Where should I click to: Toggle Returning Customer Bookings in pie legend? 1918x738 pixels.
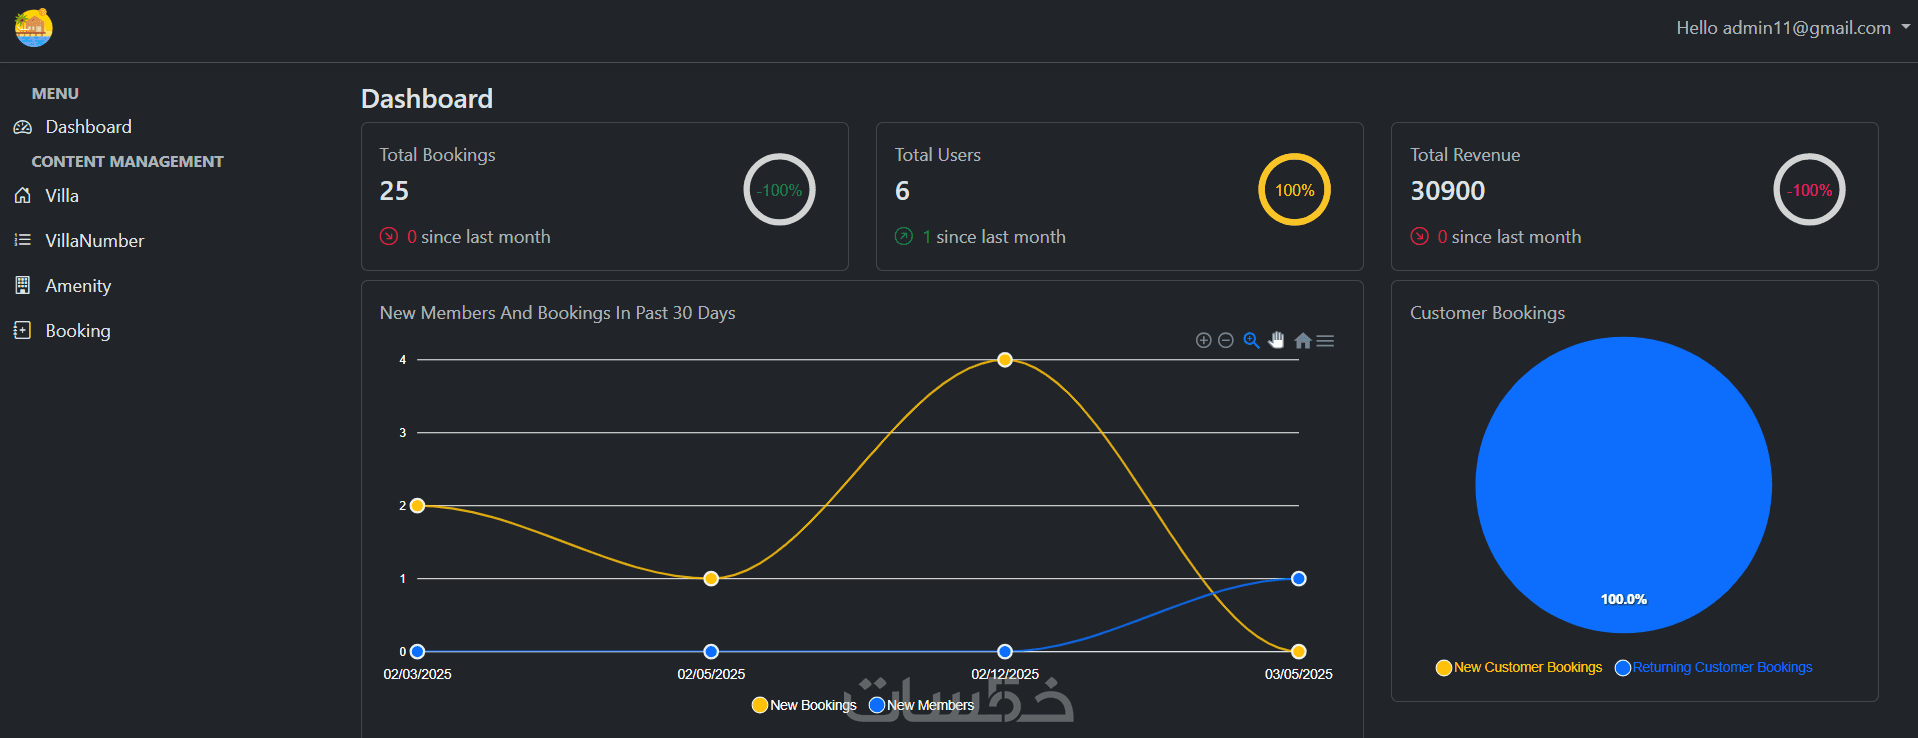pyautogui.click(x=1714, y=668)
